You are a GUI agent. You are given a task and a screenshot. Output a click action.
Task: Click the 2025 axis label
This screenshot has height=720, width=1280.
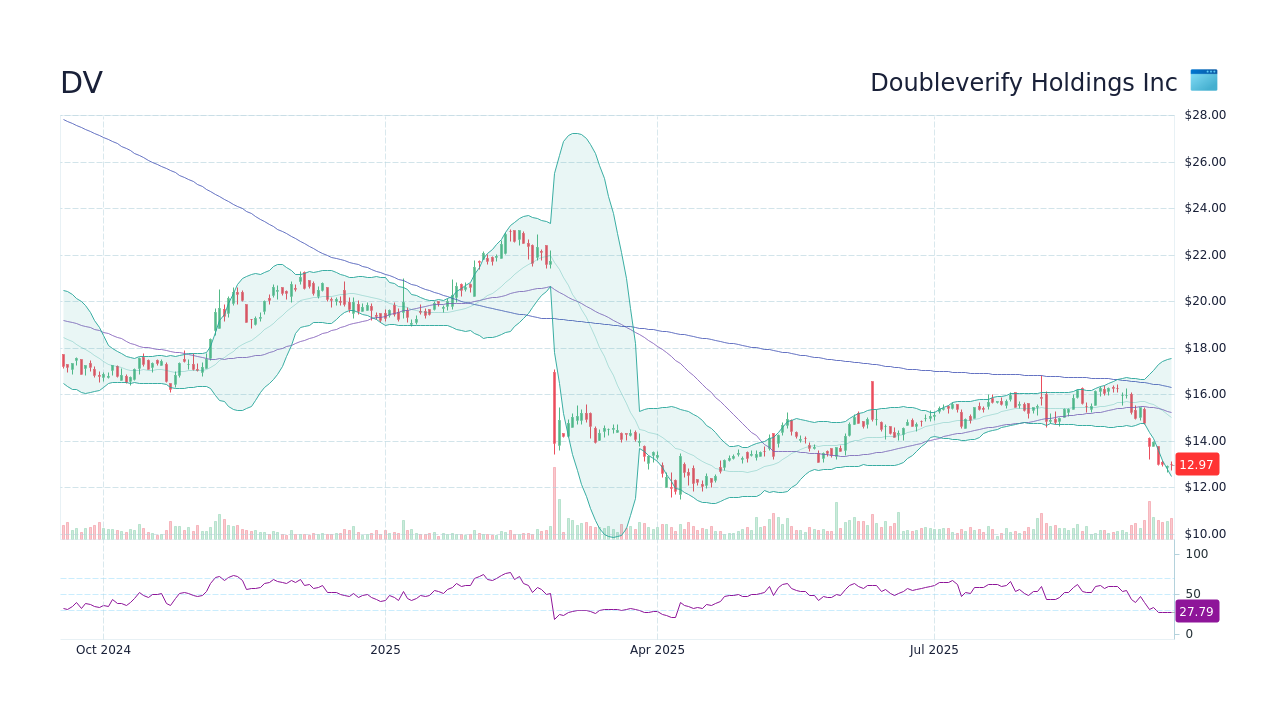pos(385,649)
